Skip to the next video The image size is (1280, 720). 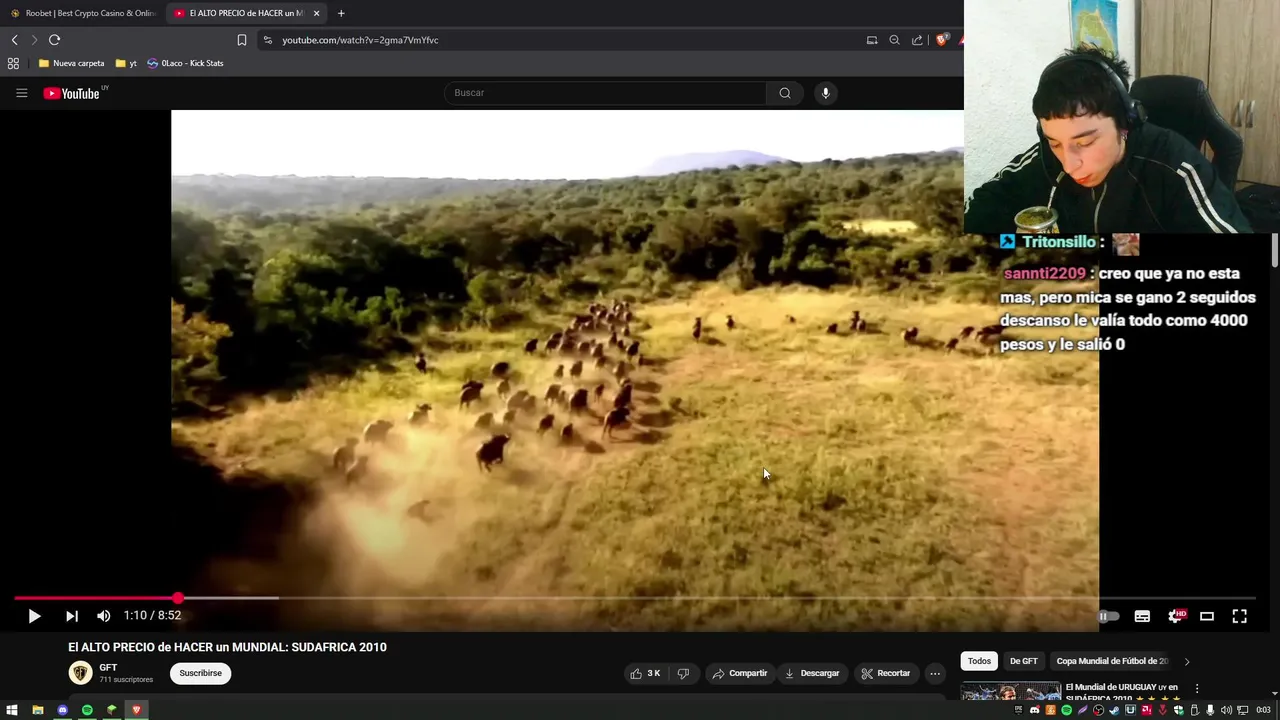[71, 616]
